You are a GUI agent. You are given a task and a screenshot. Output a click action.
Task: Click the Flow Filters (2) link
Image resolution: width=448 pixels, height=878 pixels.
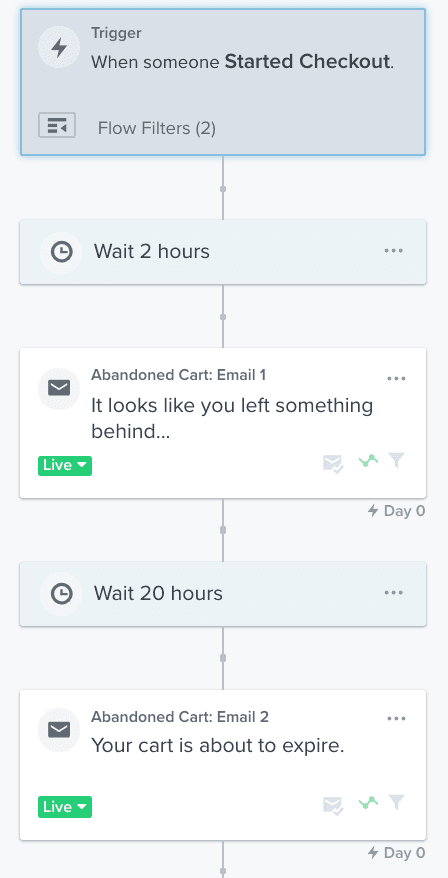[157, 128]
